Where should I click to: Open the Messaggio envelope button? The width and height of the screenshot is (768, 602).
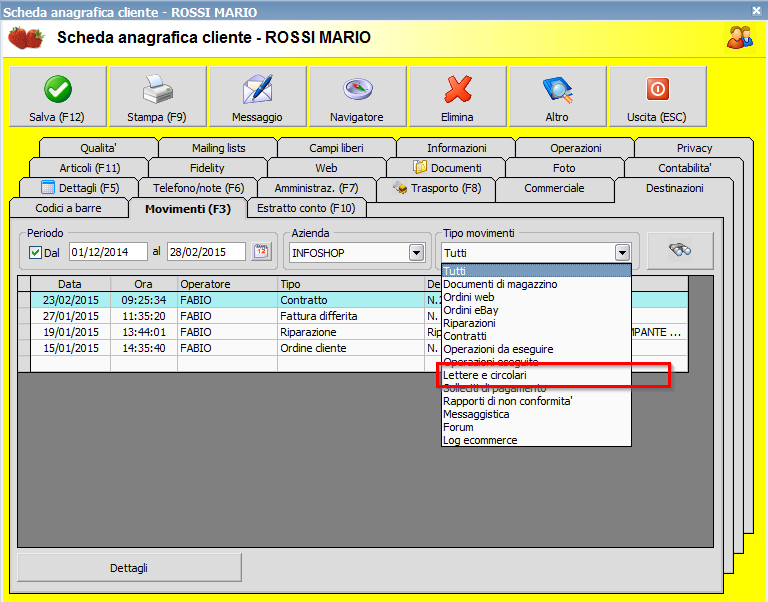click(258, 97)
